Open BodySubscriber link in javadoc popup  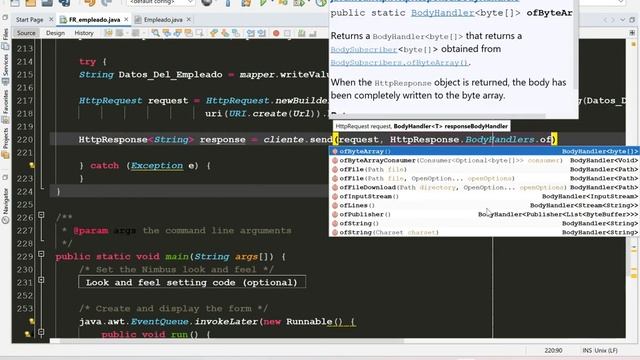(x=364, y=49)
